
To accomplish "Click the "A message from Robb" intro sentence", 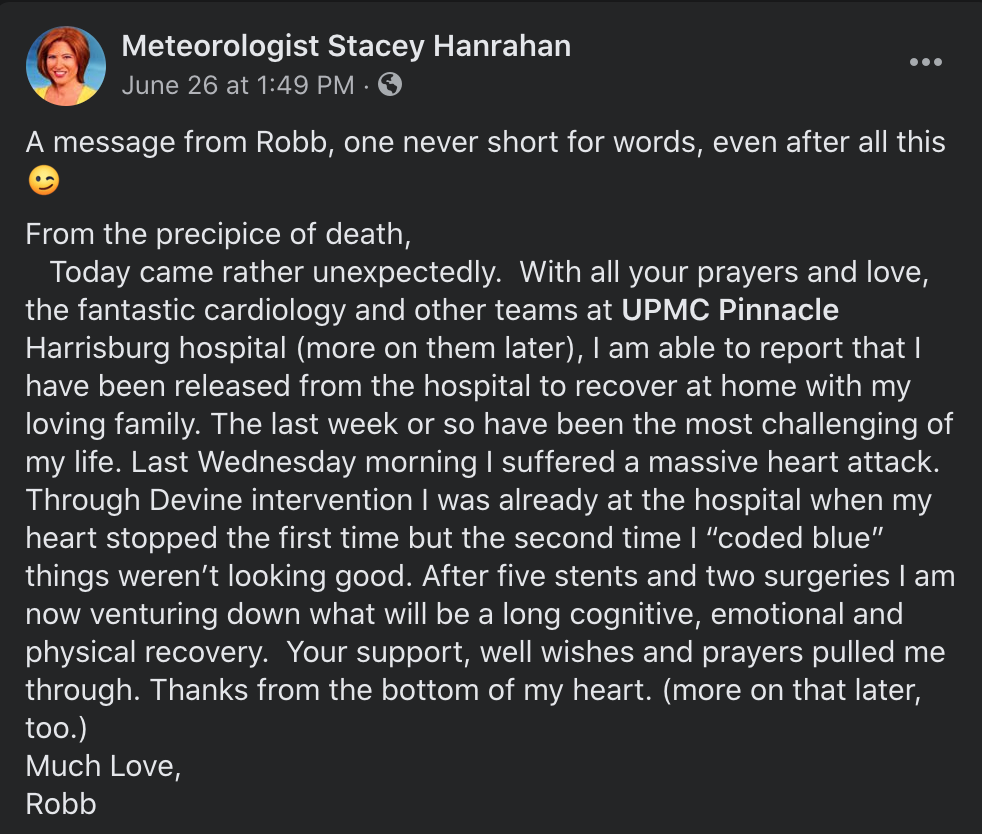I will click(485, 142).
